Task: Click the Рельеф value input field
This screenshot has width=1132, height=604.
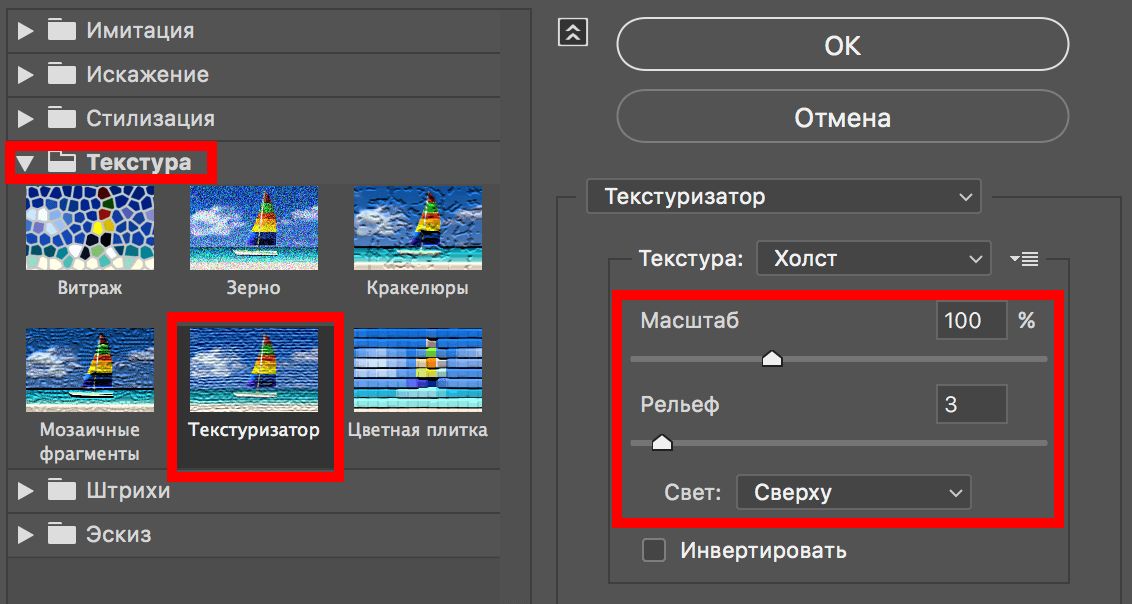Action: pyautogui.click(x=971, y=404)
